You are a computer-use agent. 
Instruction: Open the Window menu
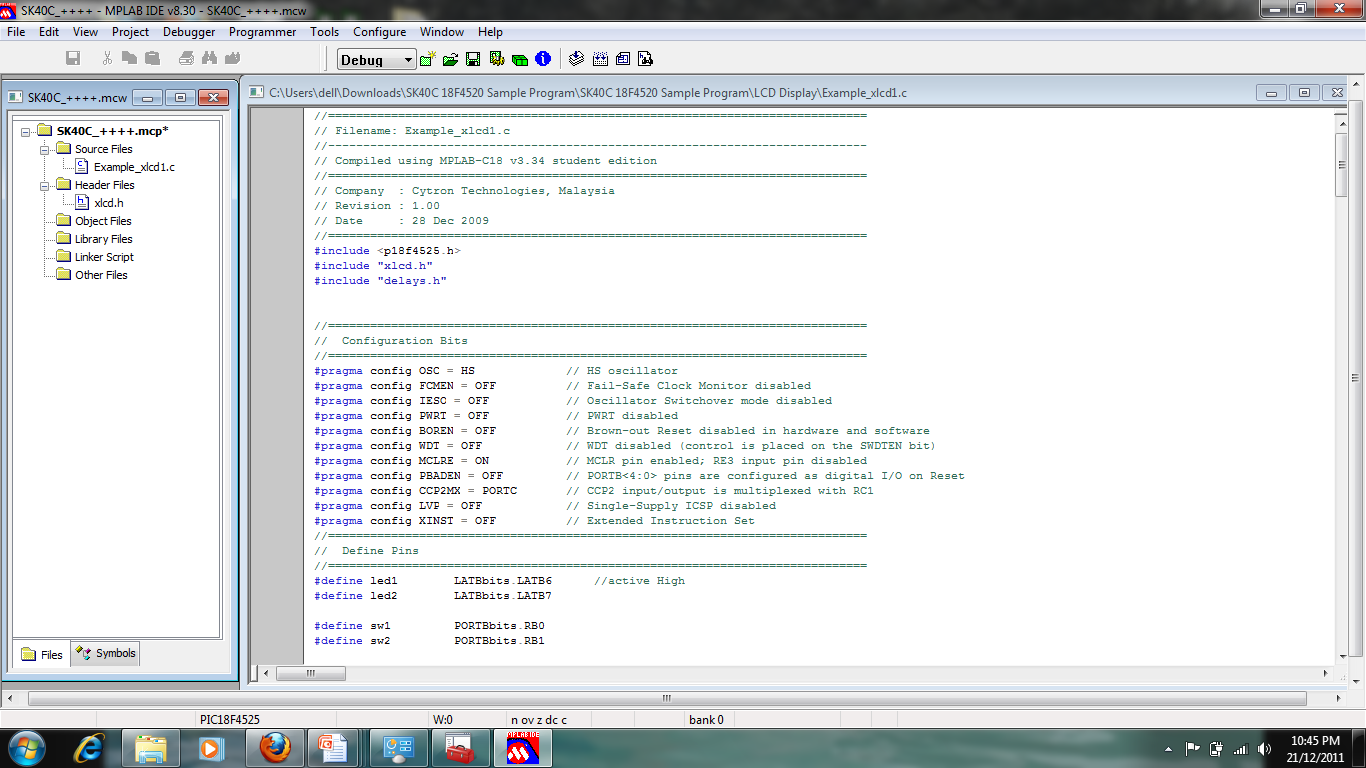(442, 32)
